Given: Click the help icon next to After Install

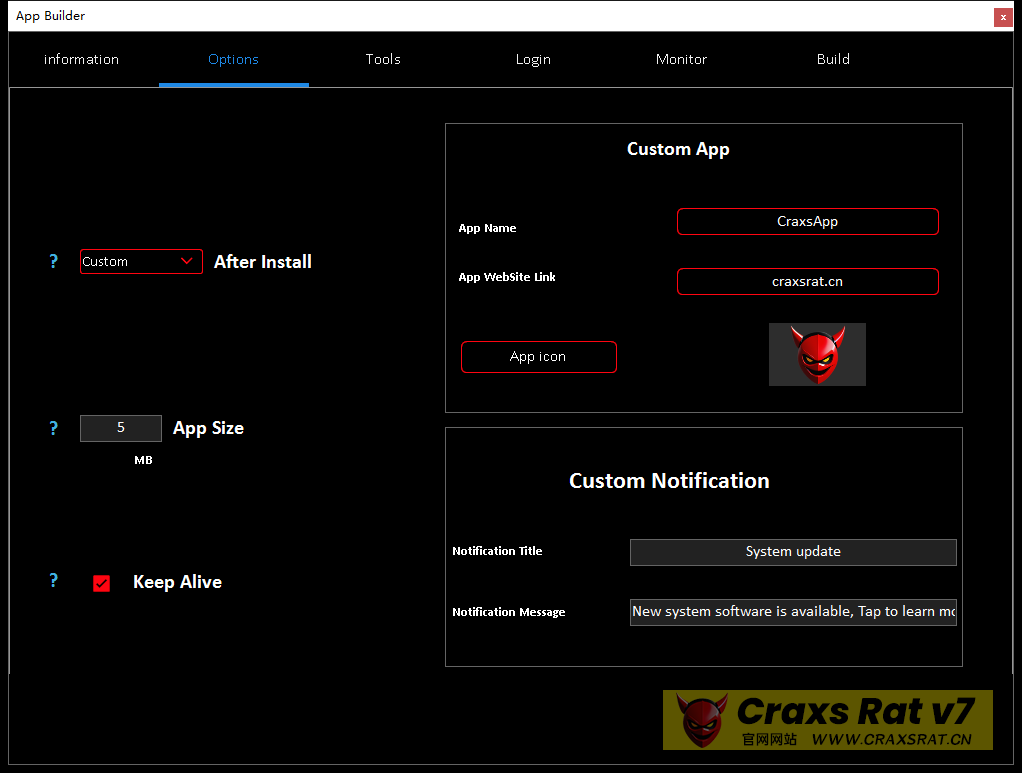Looking at the screenshot, I should 53,261.
